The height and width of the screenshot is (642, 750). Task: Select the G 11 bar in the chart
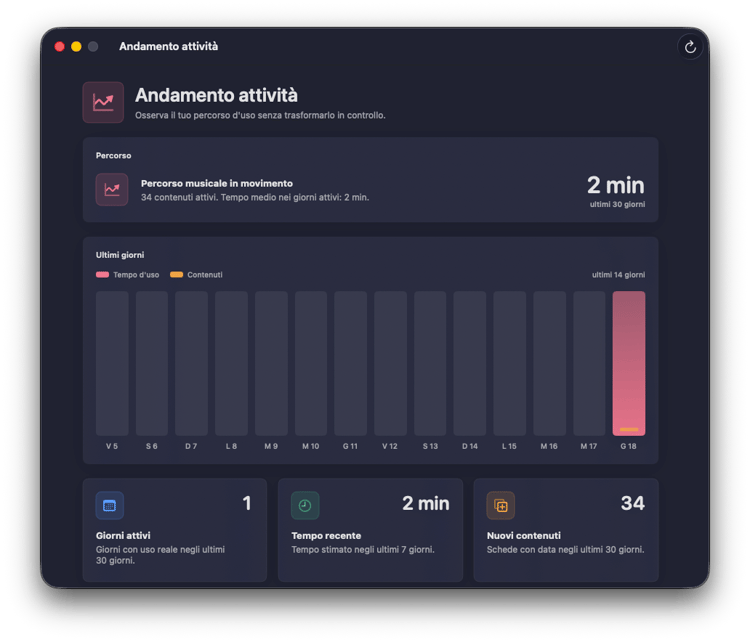351,363
